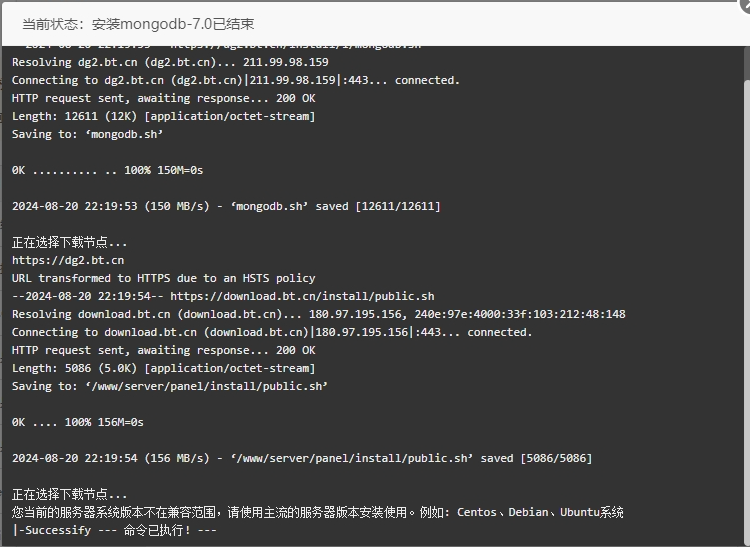Close the mongodb-7.0 install log dialog
Image resolution: width=750 pixels, height=547 pixels.
[745, 5]
